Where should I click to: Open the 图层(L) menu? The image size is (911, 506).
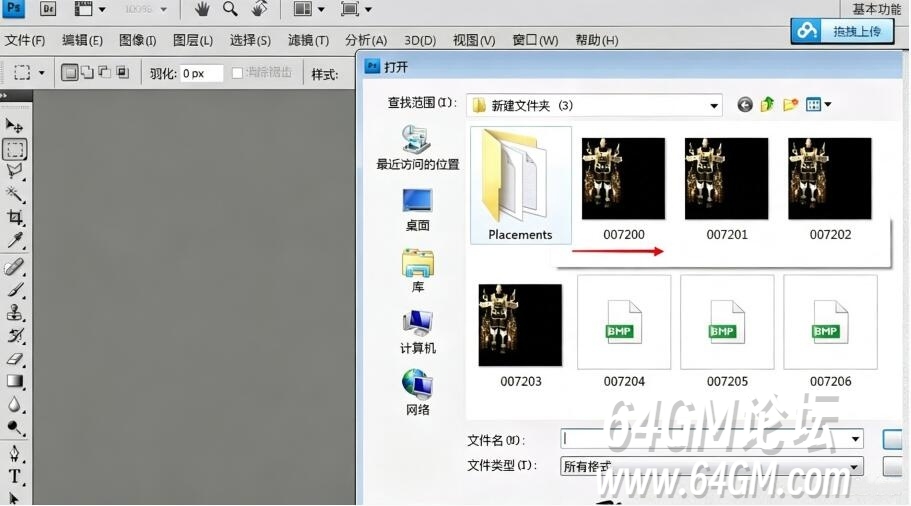pyautogui.click(x=193, y=40)
